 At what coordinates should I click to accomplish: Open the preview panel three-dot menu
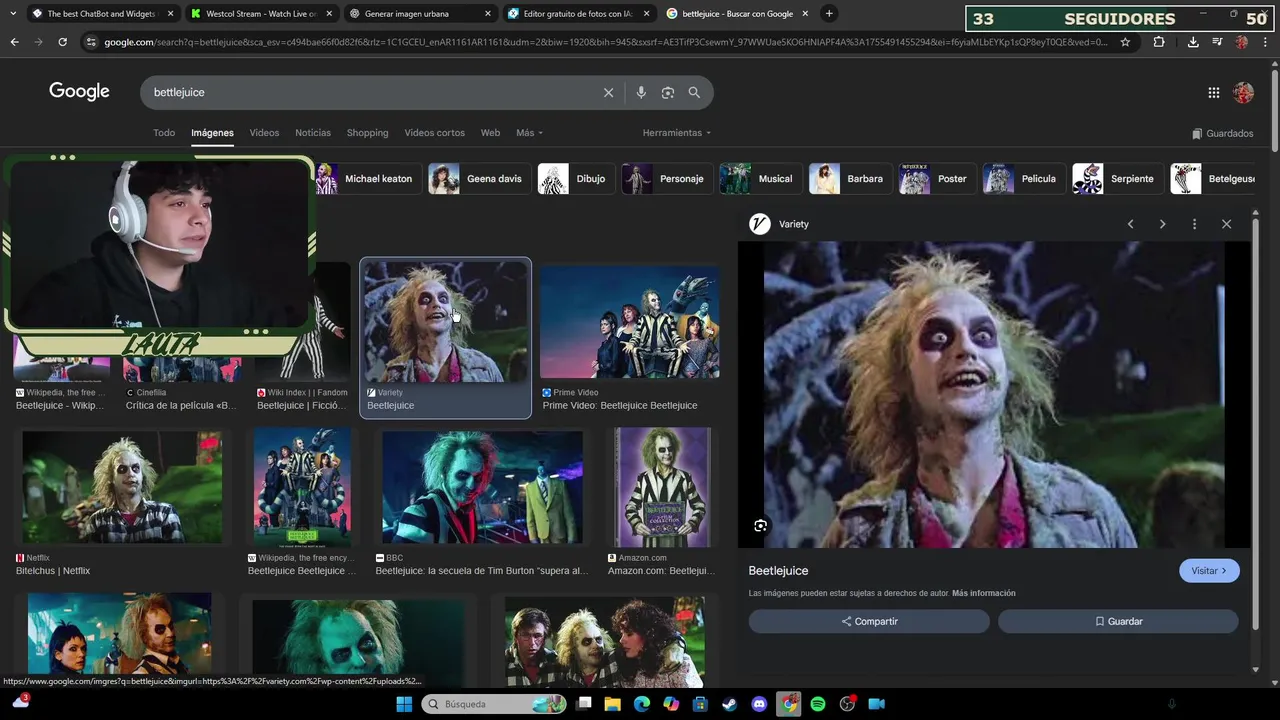[x=1194, y=224]
